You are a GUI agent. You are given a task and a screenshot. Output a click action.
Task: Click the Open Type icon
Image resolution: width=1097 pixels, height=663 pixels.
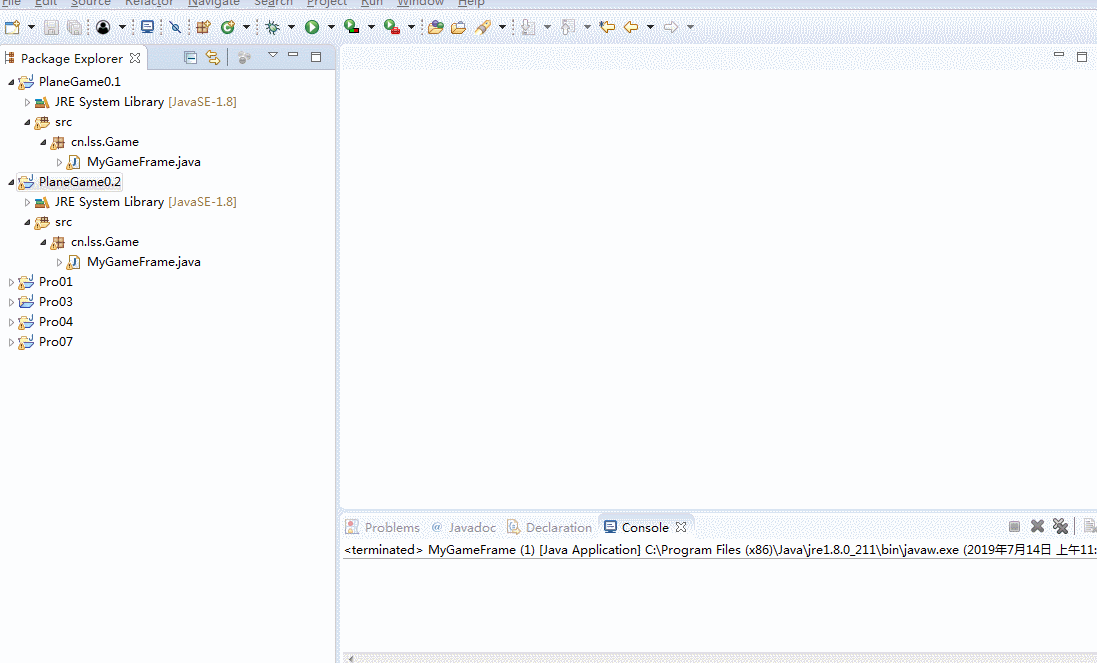point(436,27)
